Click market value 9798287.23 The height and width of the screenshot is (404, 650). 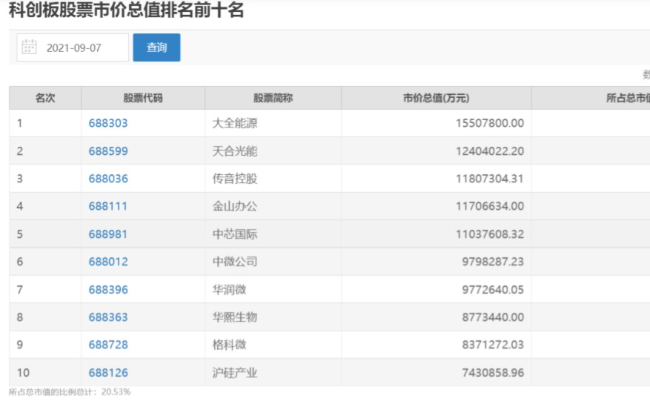pyautogui.click(x=493, y=261)
